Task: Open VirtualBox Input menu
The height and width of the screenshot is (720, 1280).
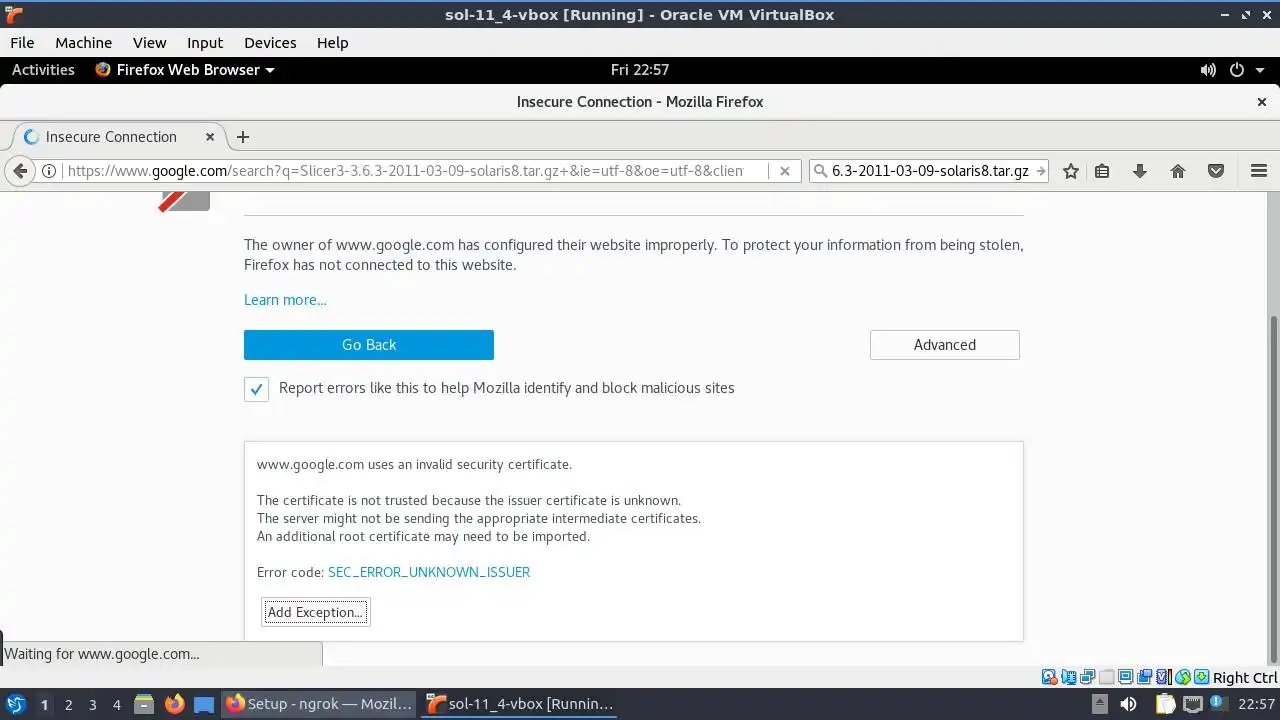Action: 205,43
